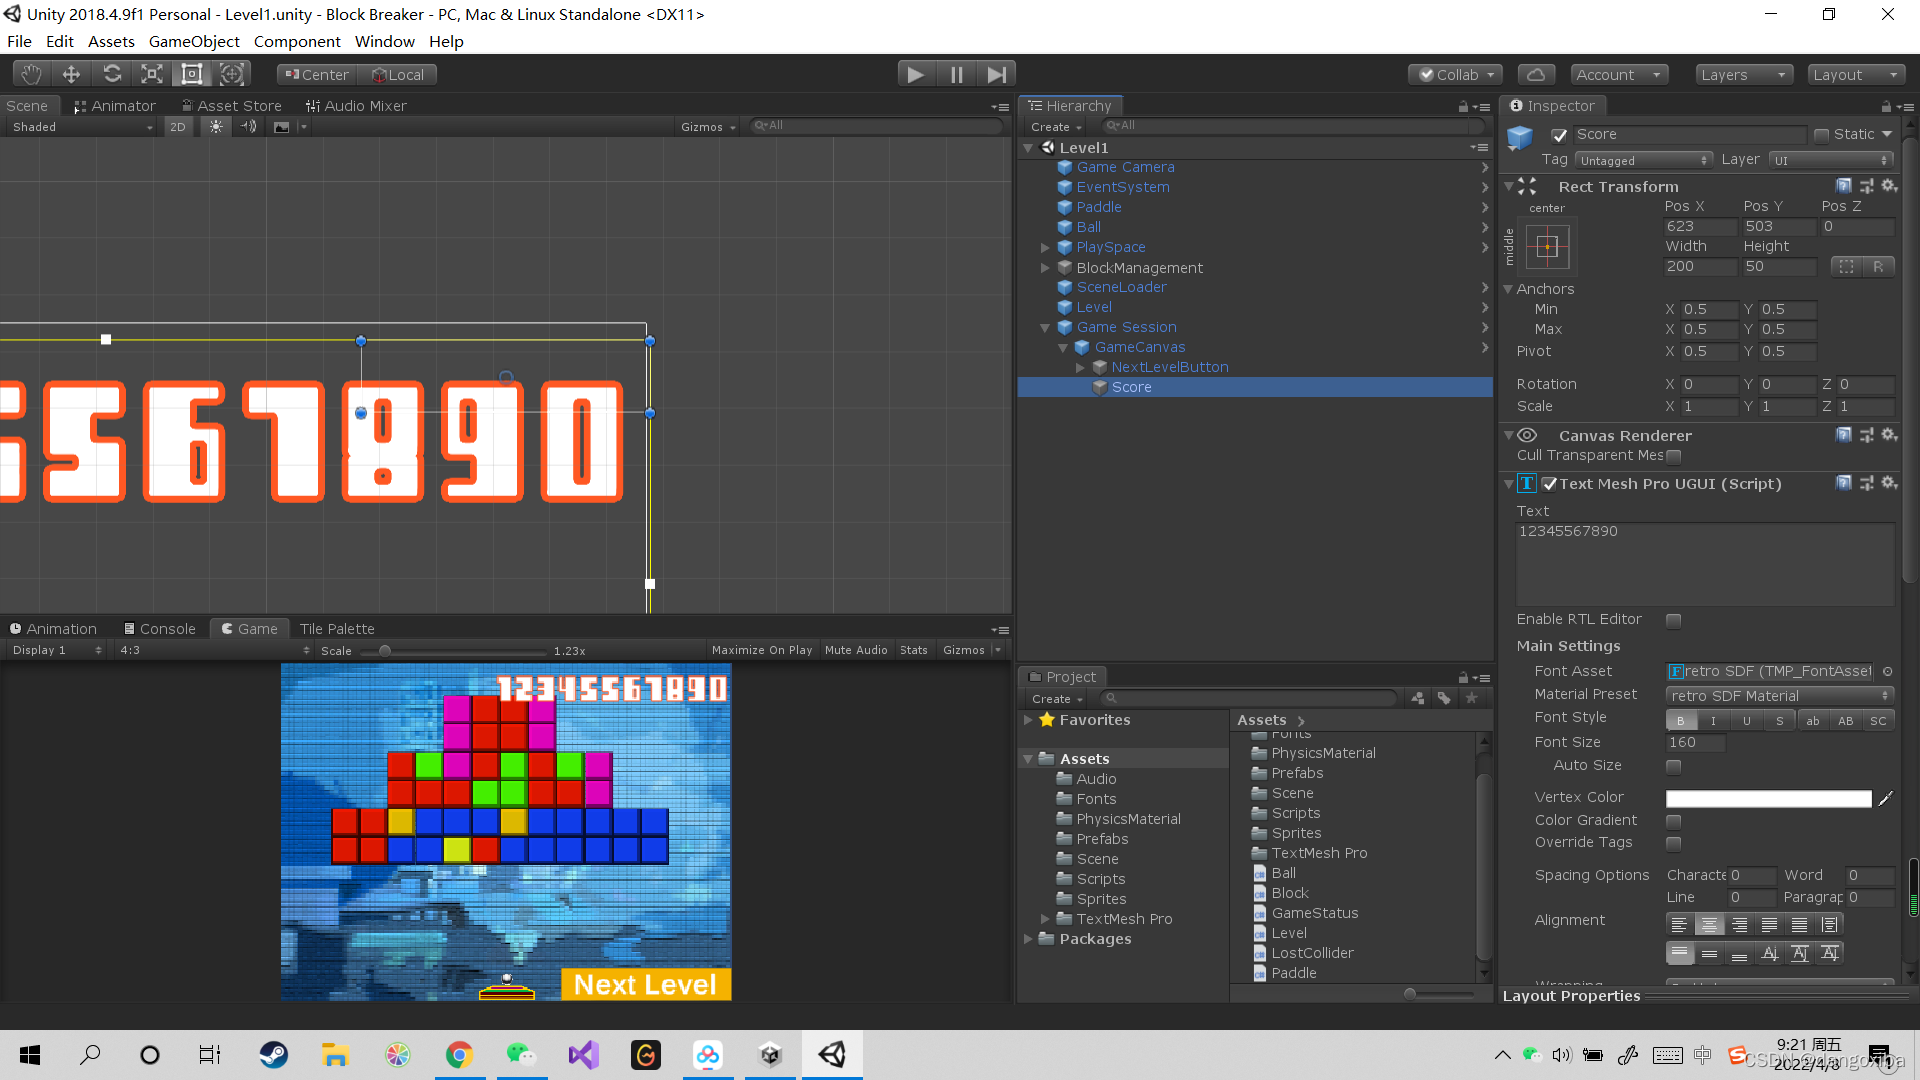
Task: Expand the PlaySpace hierarchy item
Action: (1045, 247)
